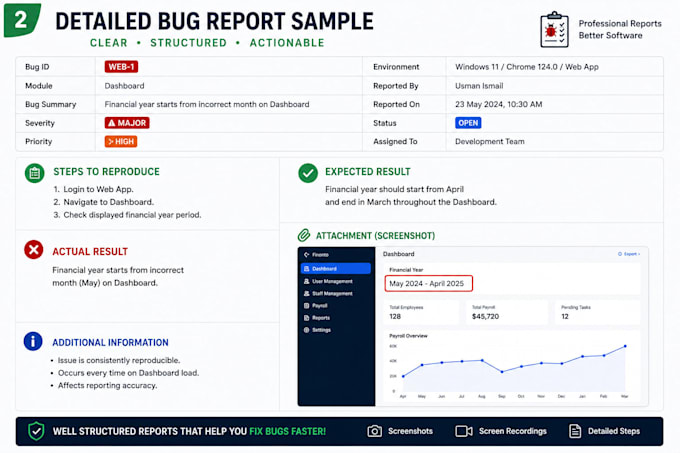Screen dimensions: 680x453
Task: Open User Management in the sidebar
Action: point(332,281)
